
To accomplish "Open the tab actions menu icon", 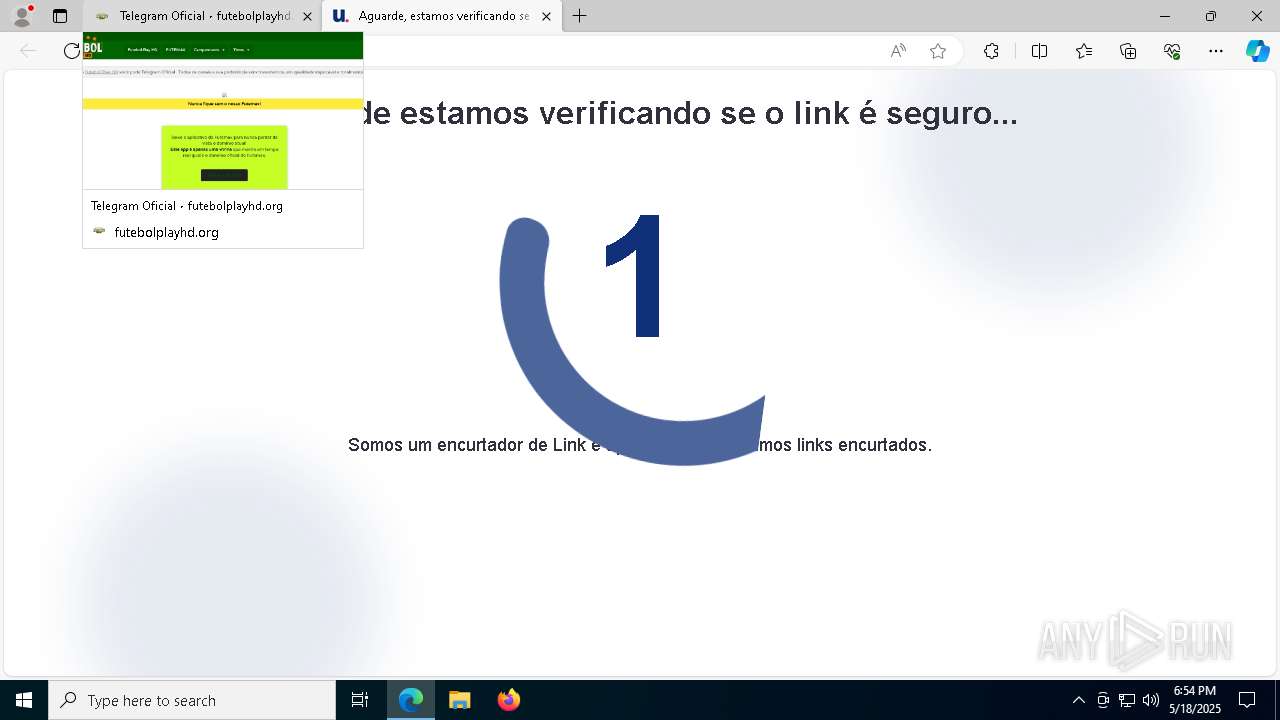I will point(60,16).
